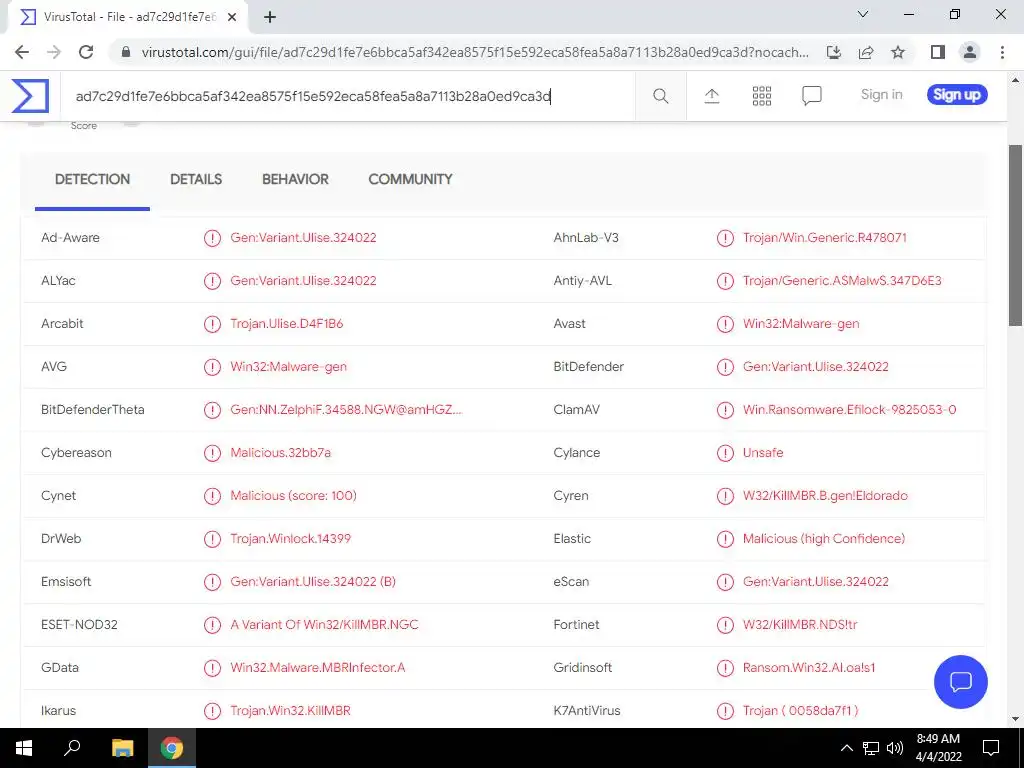The width and height of the screenshot is (1024, 768).
Task: Open the Chrome three-dot menu
Action: point(1002,52)
